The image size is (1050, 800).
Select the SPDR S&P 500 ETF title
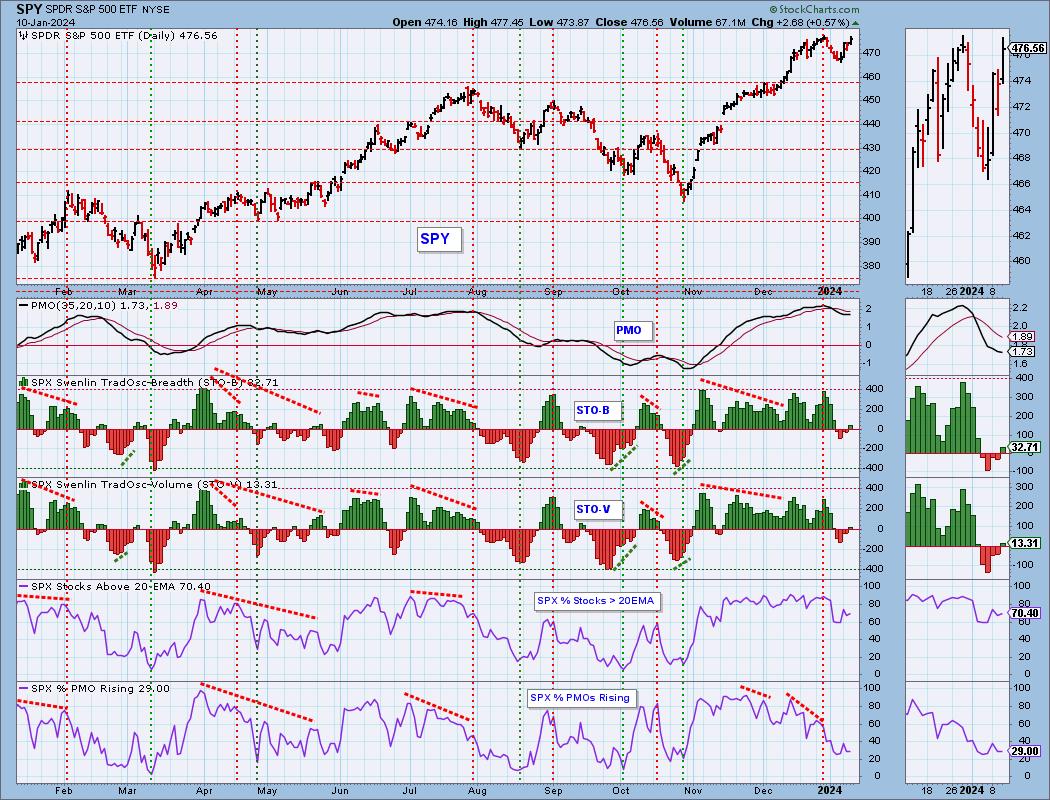[x=91, y=10]
